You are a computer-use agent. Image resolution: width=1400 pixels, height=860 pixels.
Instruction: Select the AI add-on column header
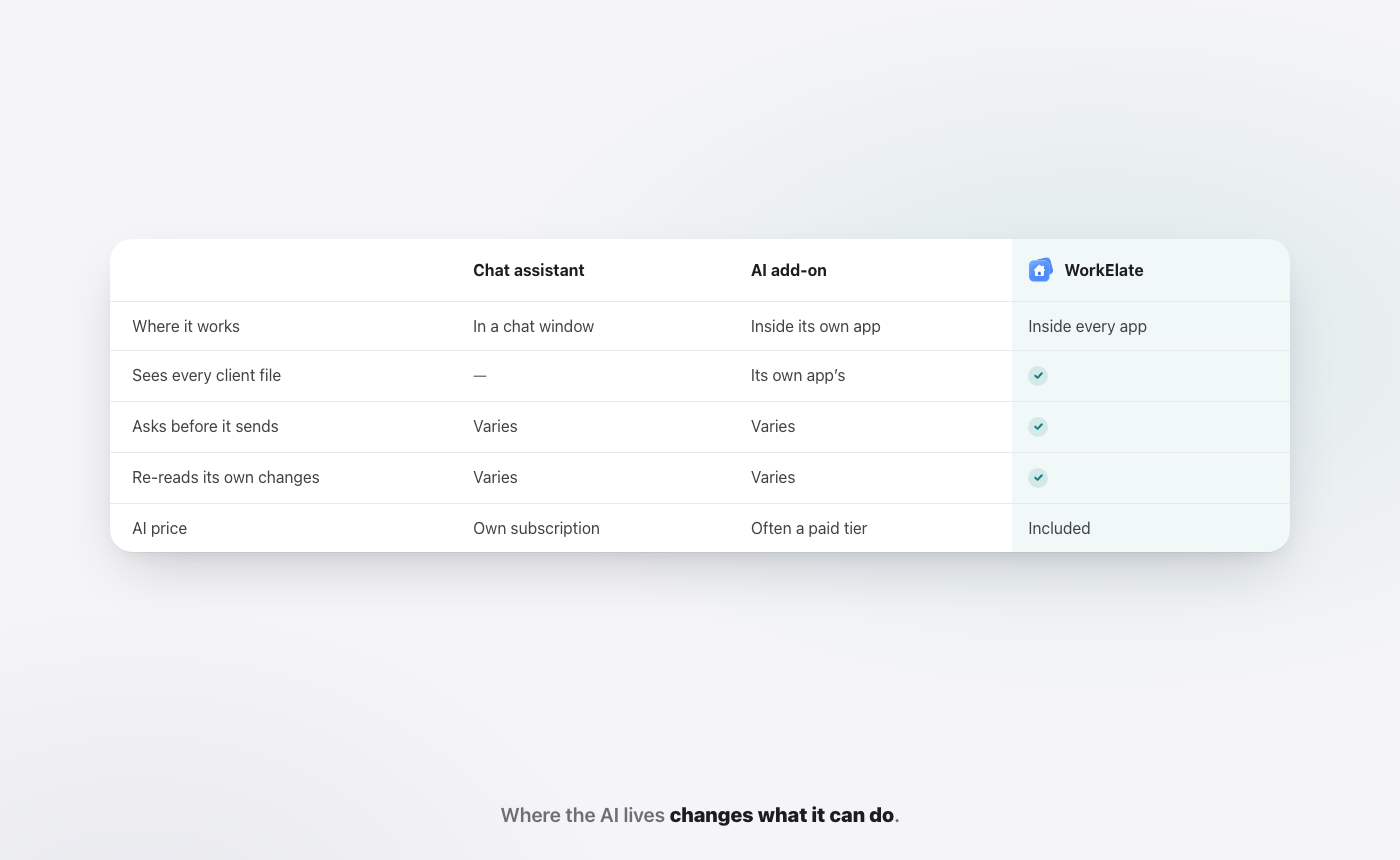click(789, 270)
